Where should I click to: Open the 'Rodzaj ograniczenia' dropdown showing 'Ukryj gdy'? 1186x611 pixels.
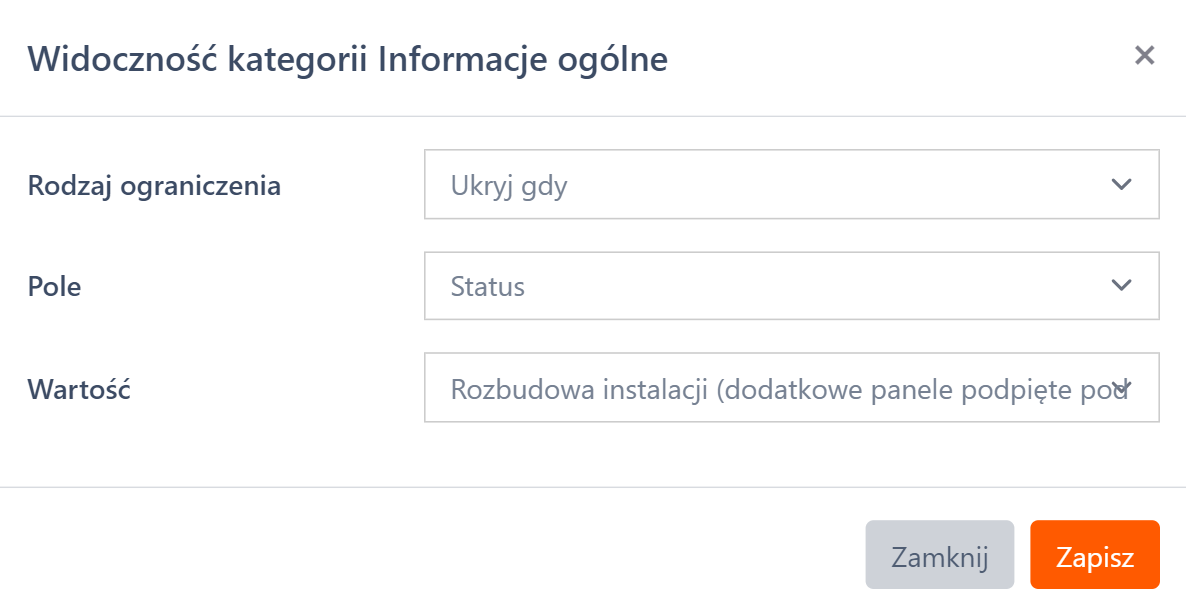click(x=790, y=185)
